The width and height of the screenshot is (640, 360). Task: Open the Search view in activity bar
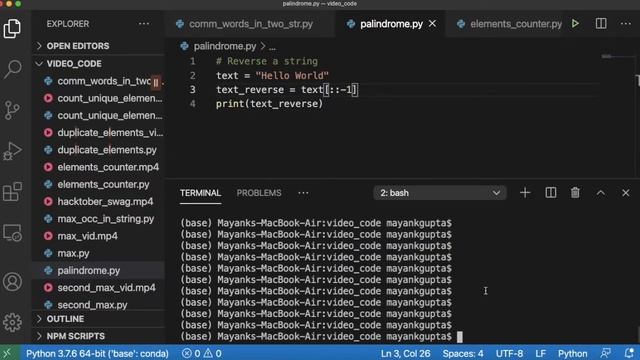coord(12,69)
